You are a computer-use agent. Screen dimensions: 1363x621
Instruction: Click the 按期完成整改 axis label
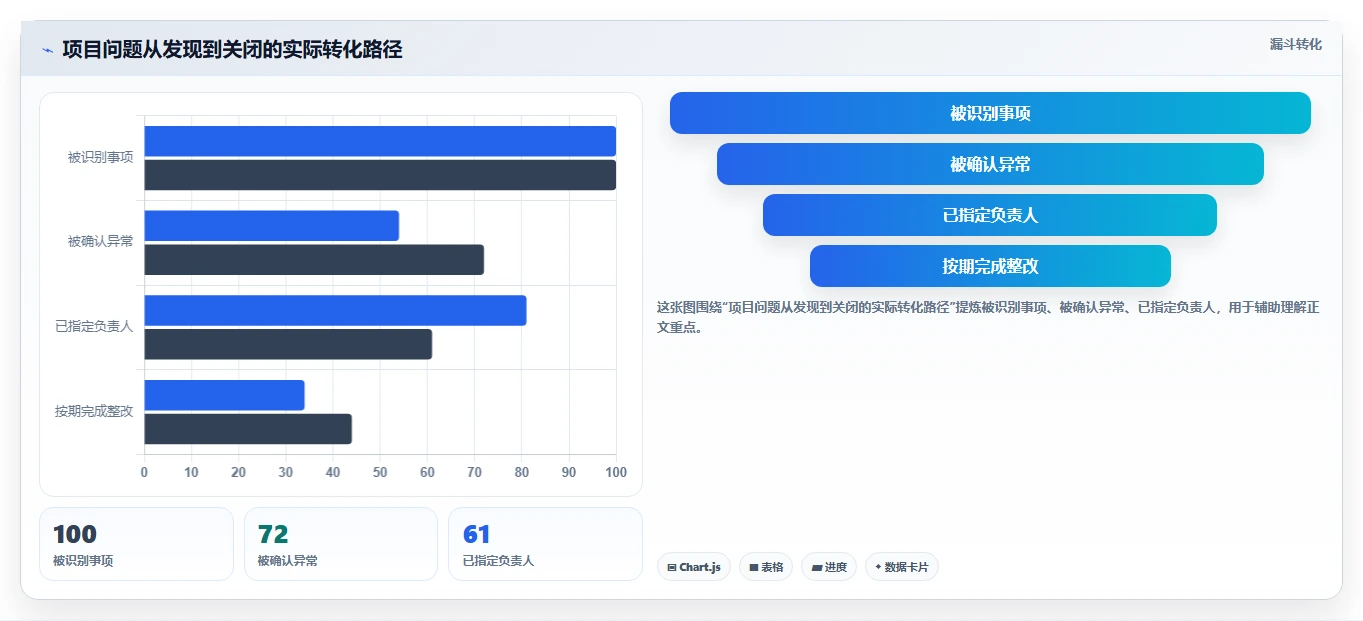click(x=95, y=411)
